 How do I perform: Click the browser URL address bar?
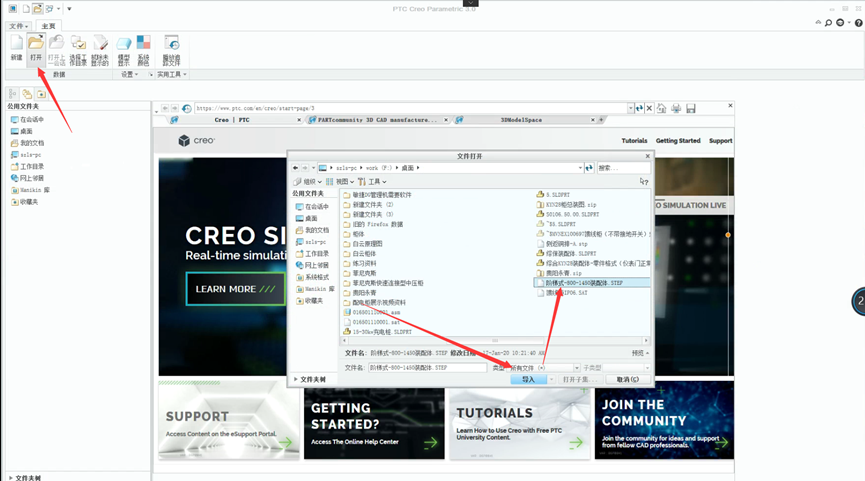[x=411, y=108]
